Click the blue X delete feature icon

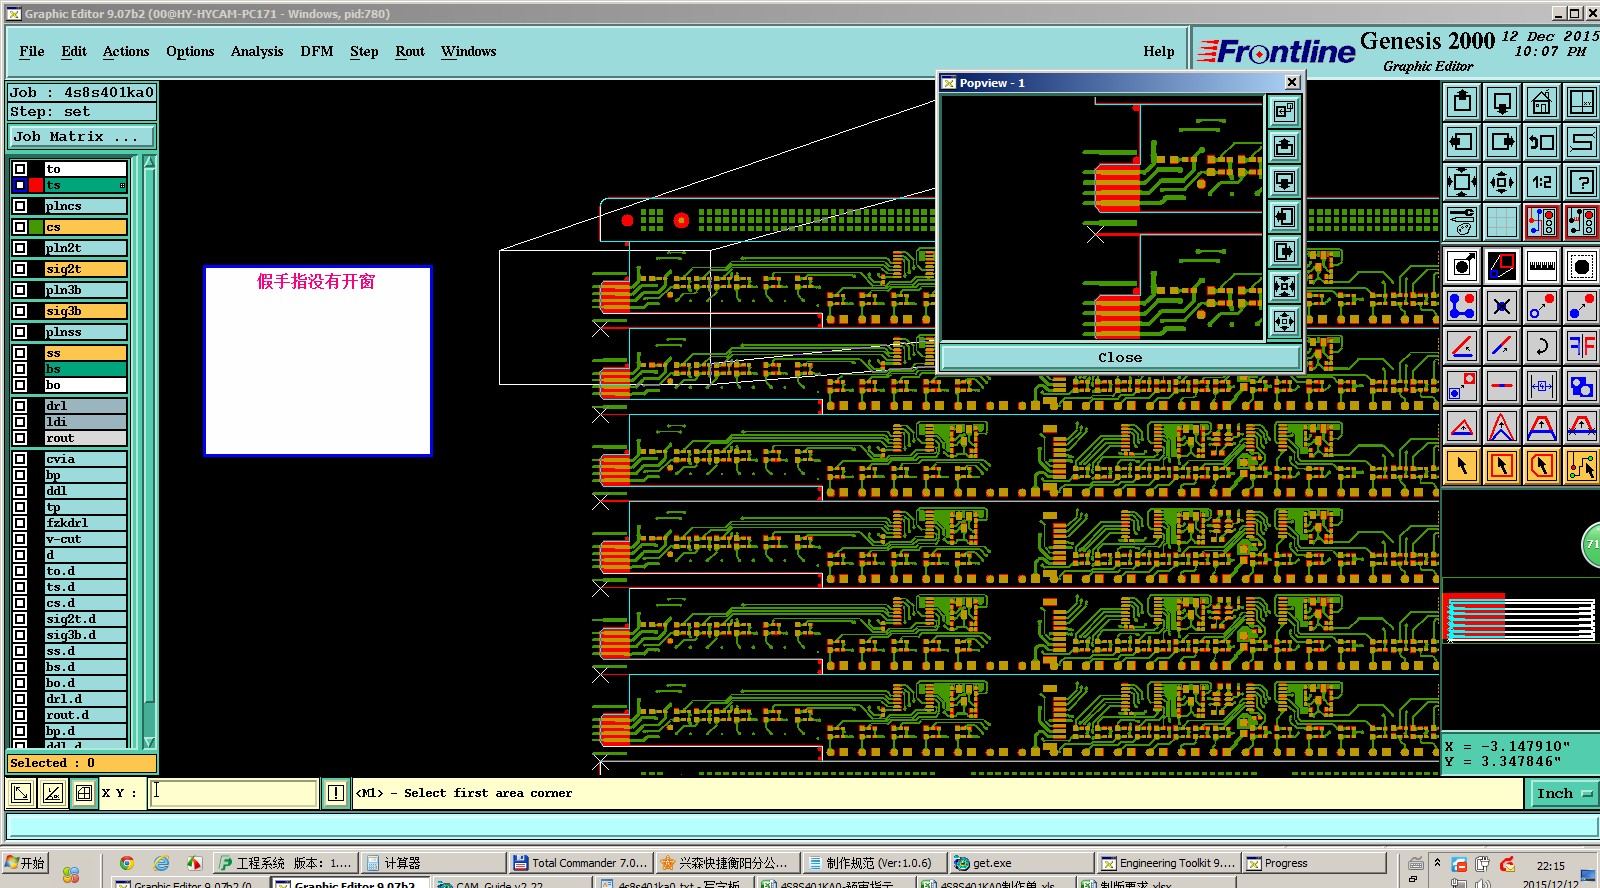tap(1502, 306)
